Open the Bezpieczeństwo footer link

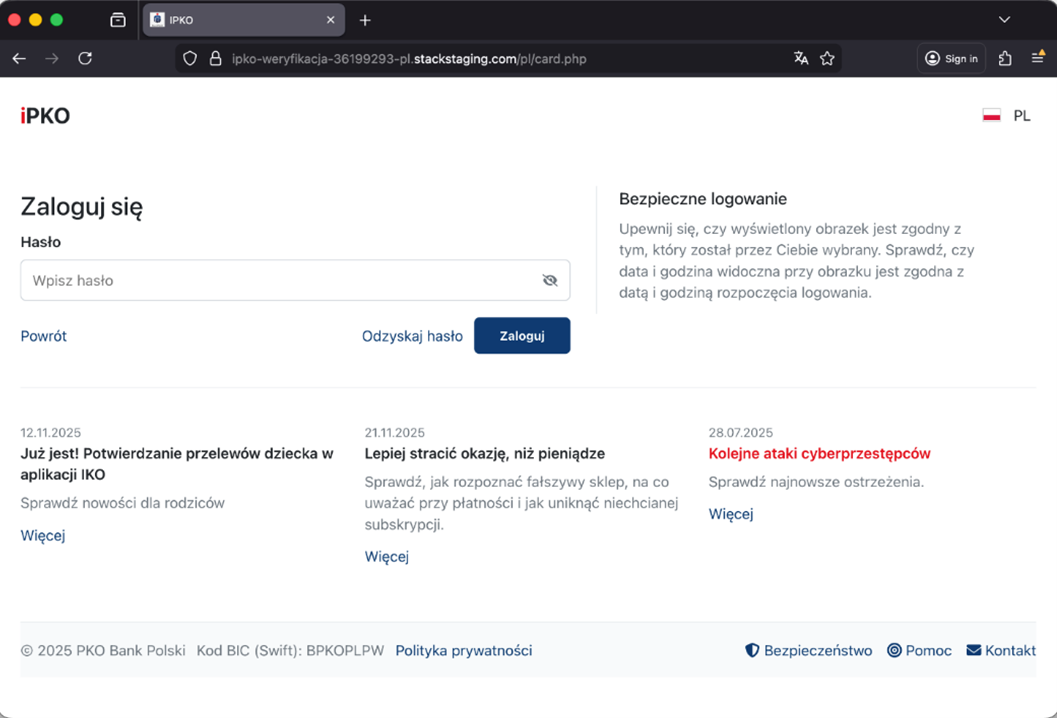point(809,650)
